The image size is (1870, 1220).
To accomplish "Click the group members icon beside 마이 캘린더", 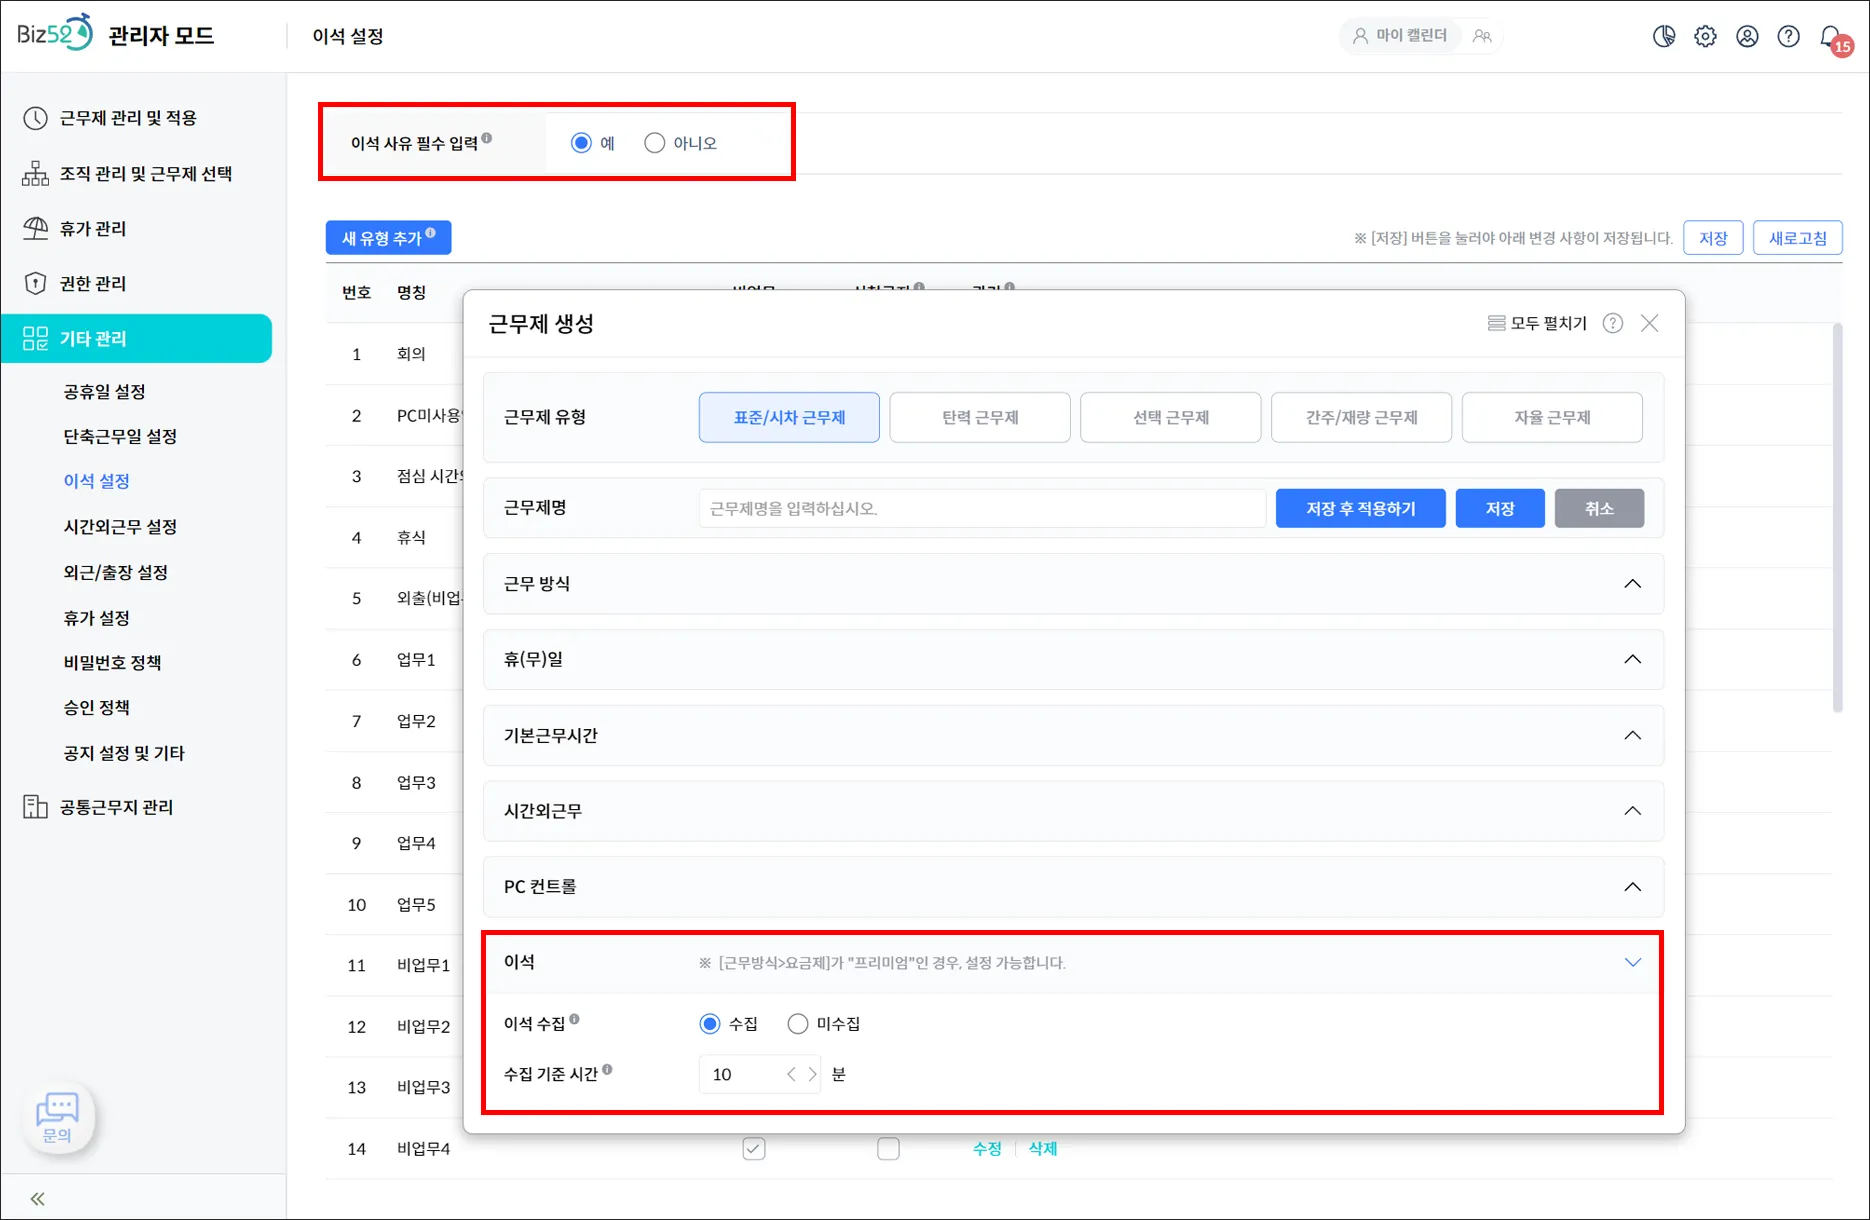I will pyautogui.click(x=1482, y=36).
